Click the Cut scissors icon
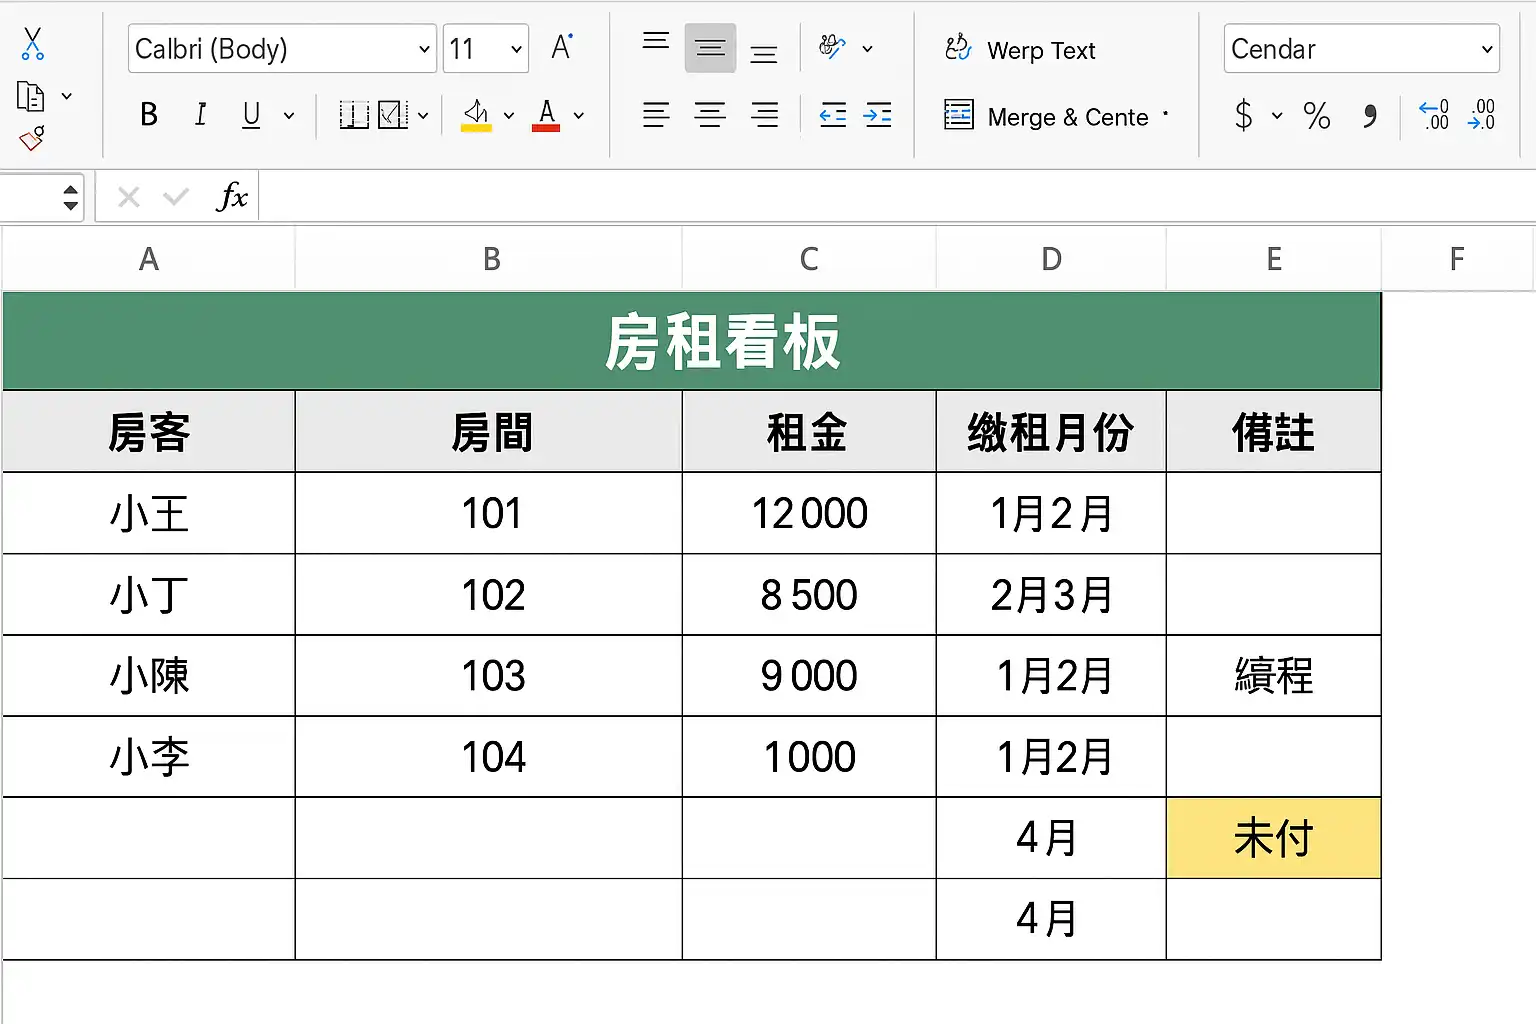This screenshot has height=1024, width=1536. [32, 44]
